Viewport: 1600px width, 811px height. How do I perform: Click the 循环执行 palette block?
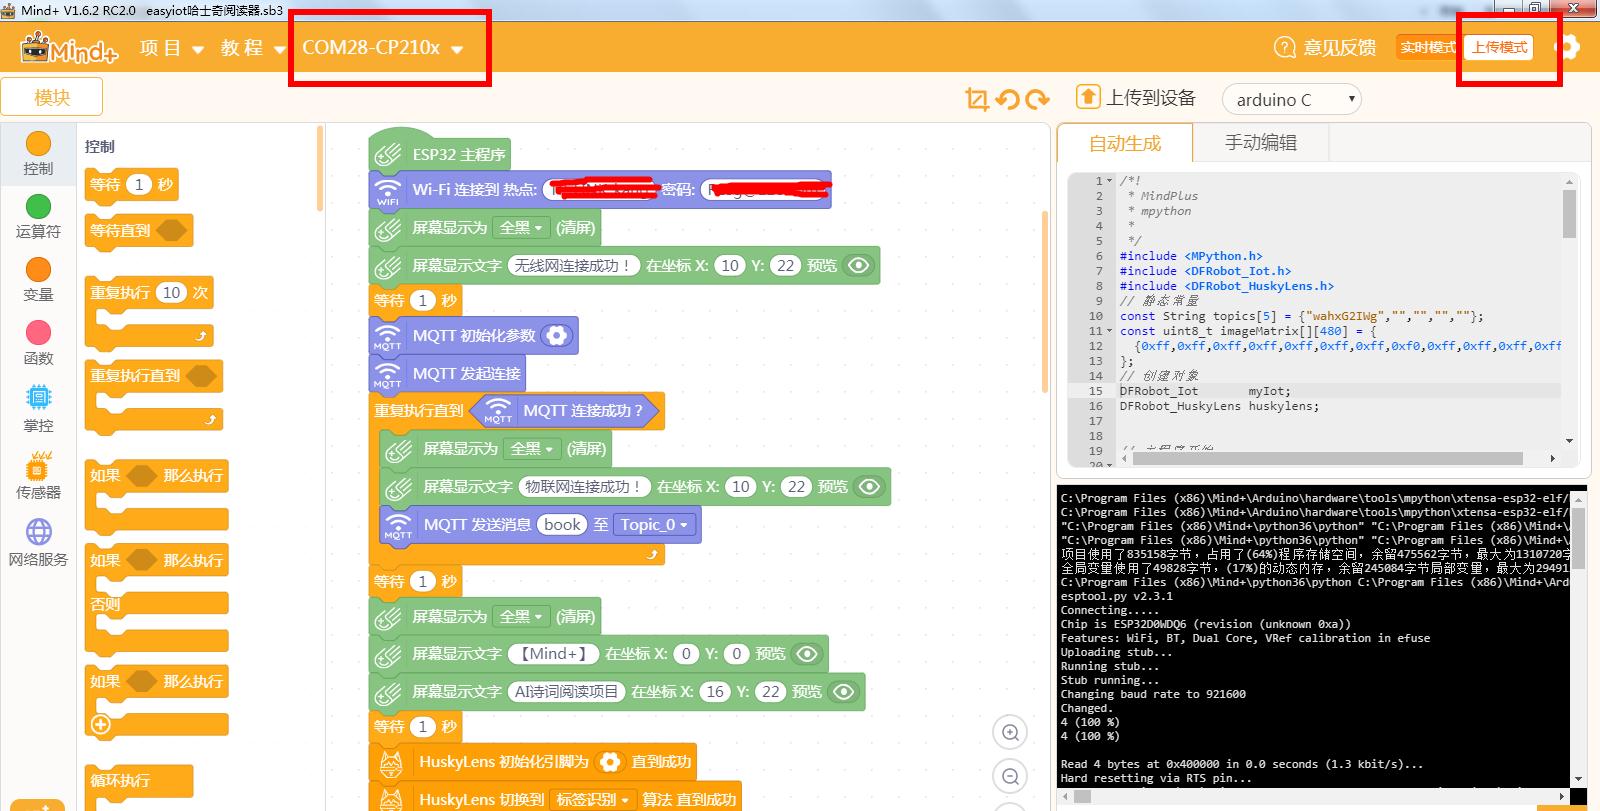click(x=138, y=781)
